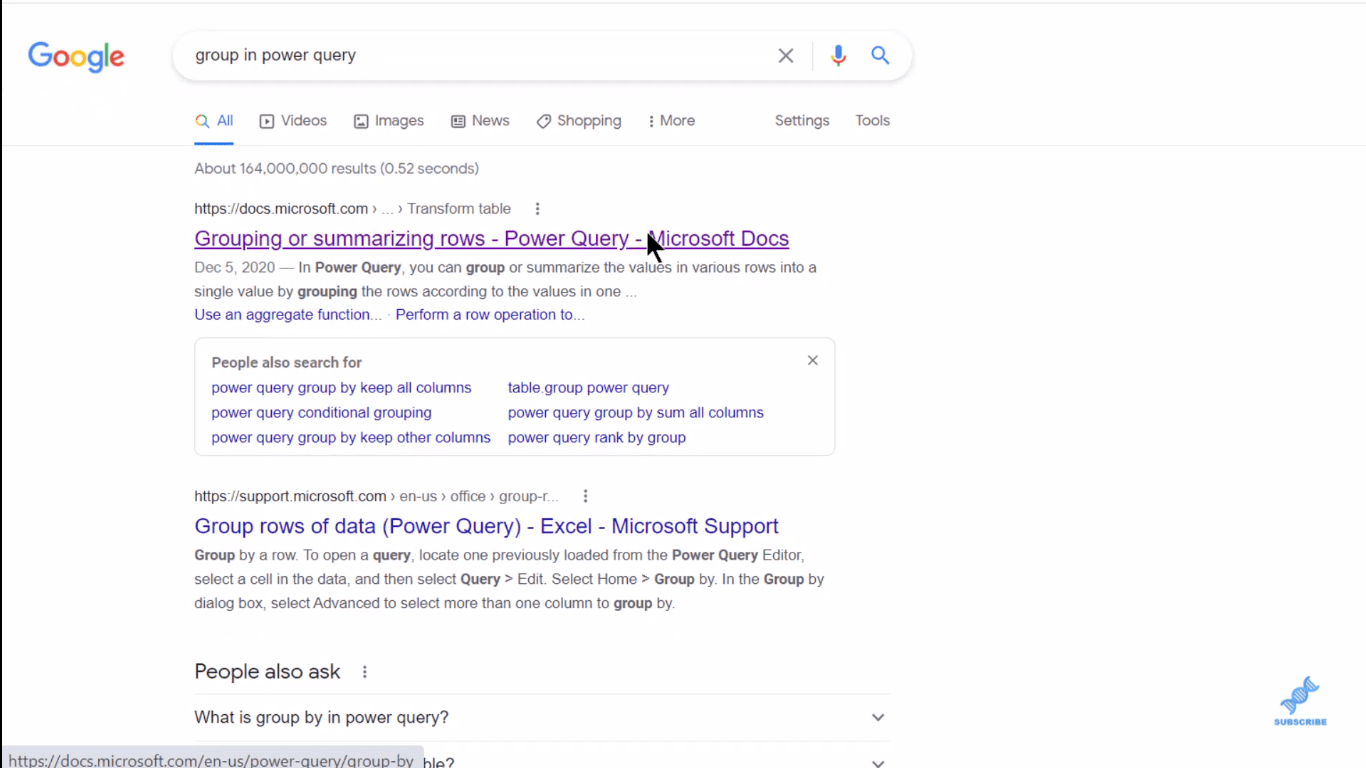This screenshot has width=1366, height=768.
Task: Expand What is group by in power query
Action: pyautogui.click(x=542, y=718)
